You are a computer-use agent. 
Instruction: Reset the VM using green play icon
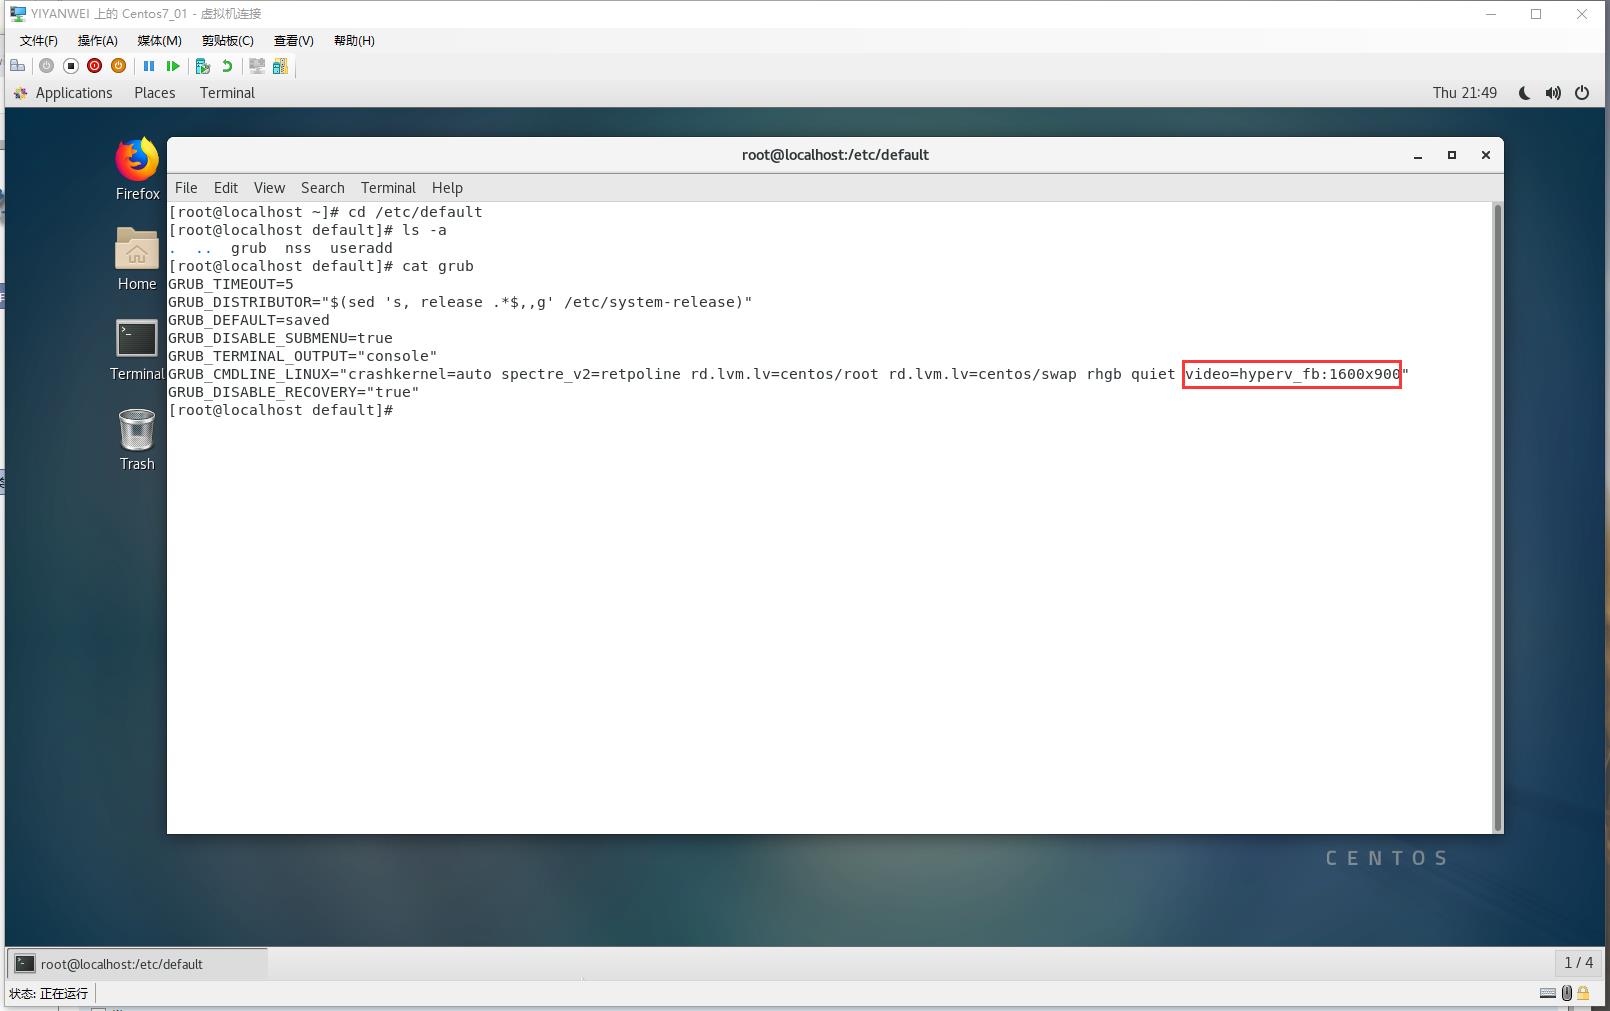click(x=173, y=66)
